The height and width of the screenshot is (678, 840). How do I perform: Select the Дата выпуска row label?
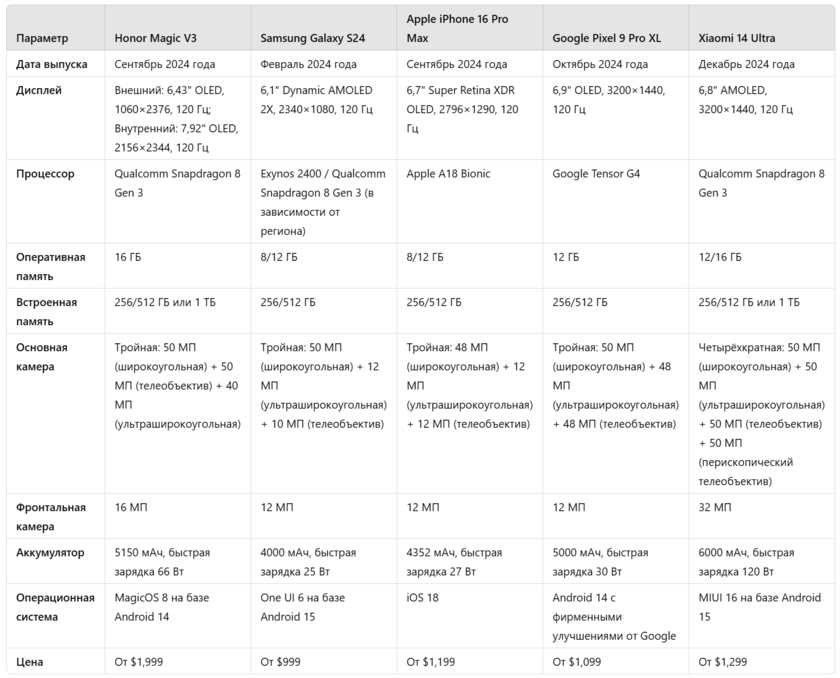click(52, 64)
